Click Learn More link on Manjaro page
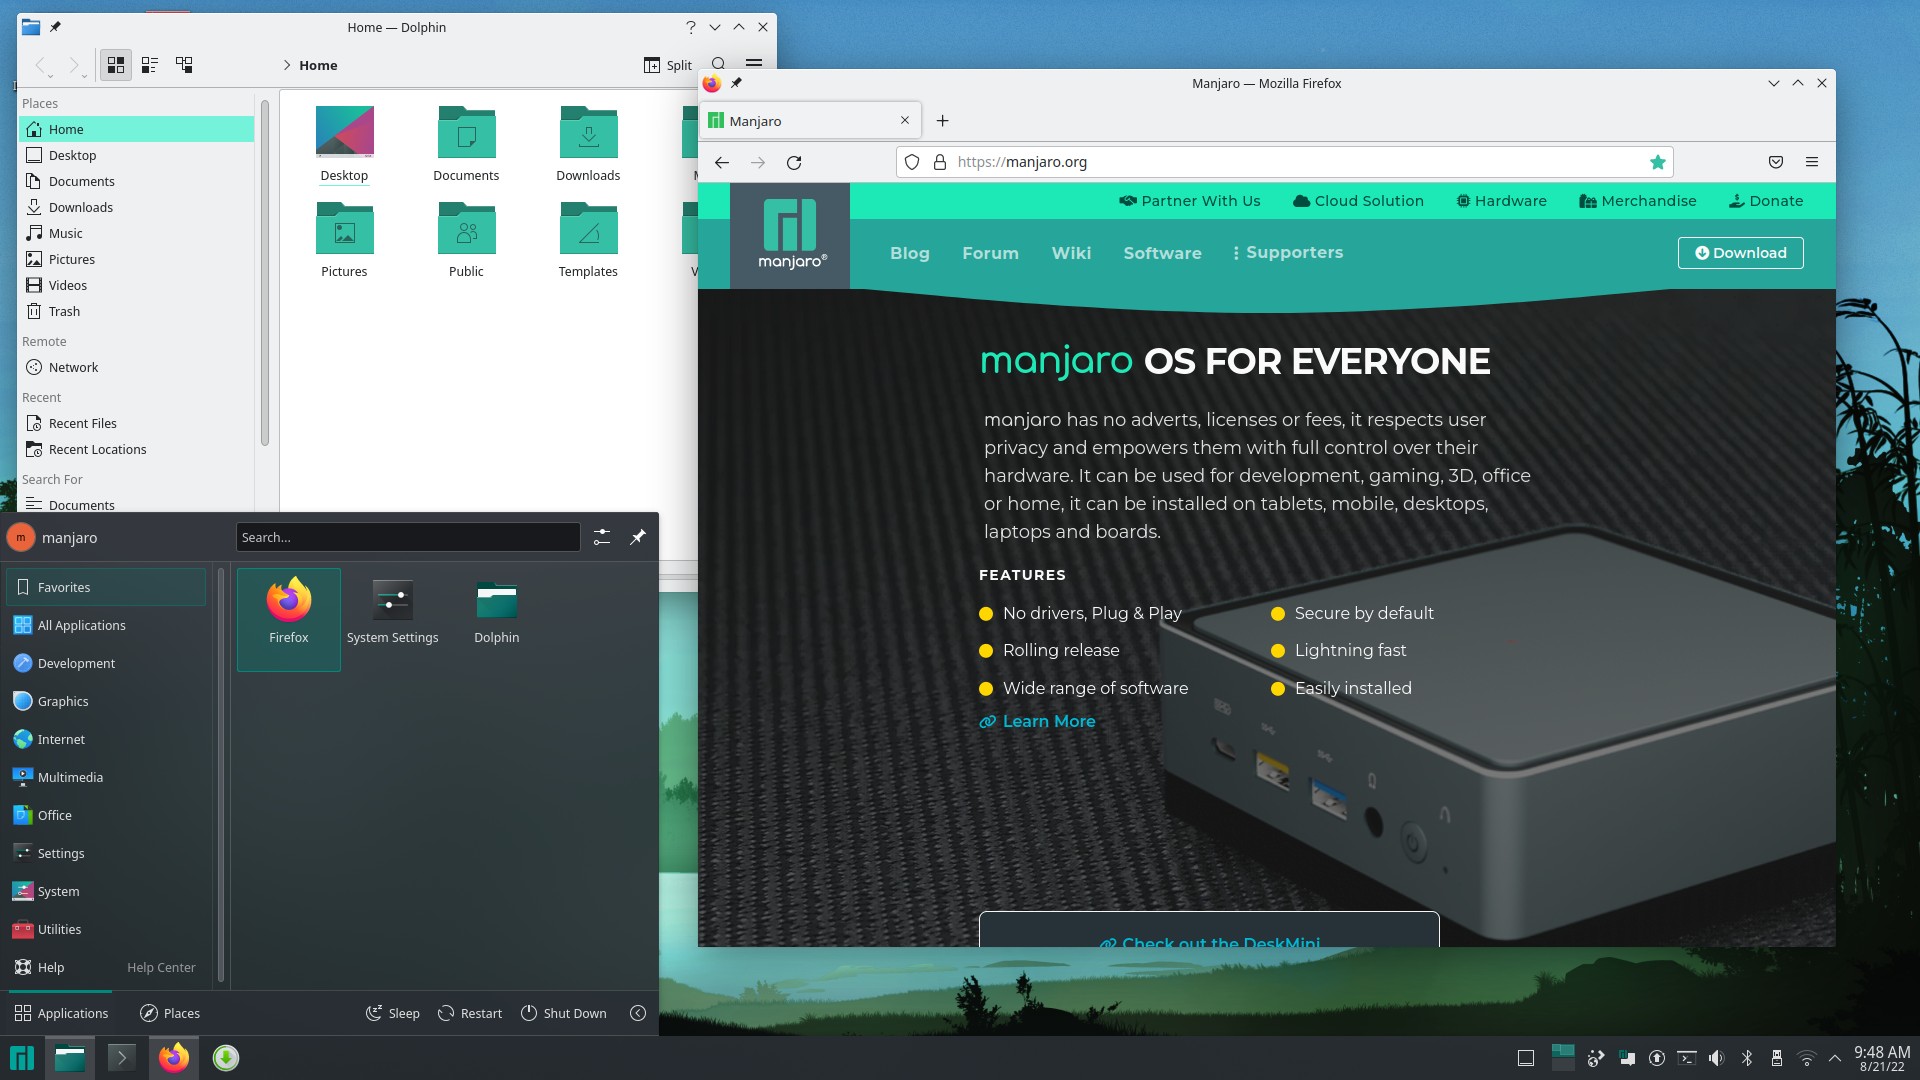 tap(1038, 721)
